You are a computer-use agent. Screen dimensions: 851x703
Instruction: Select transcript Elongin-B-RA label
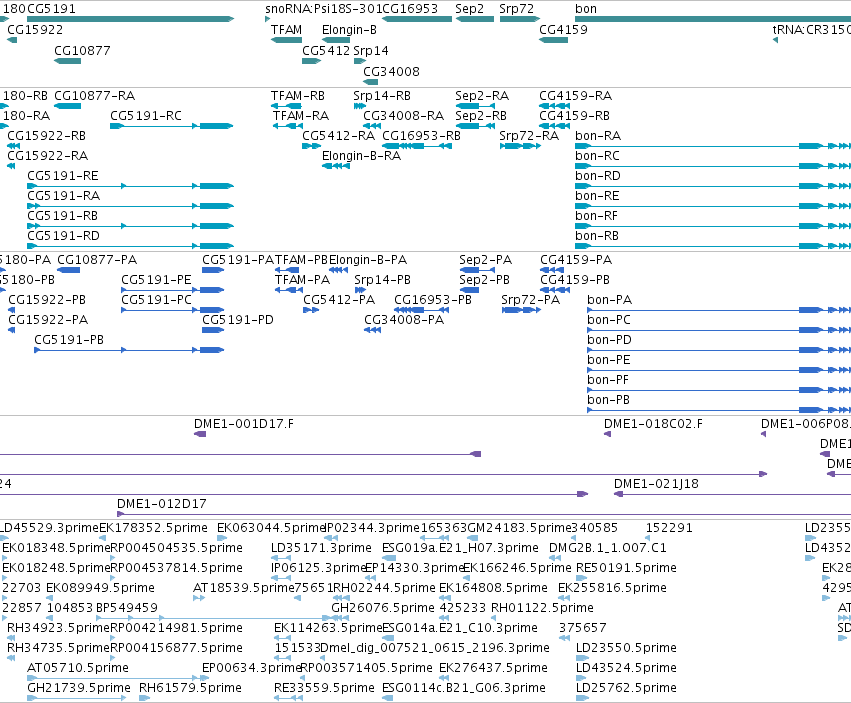361,156
